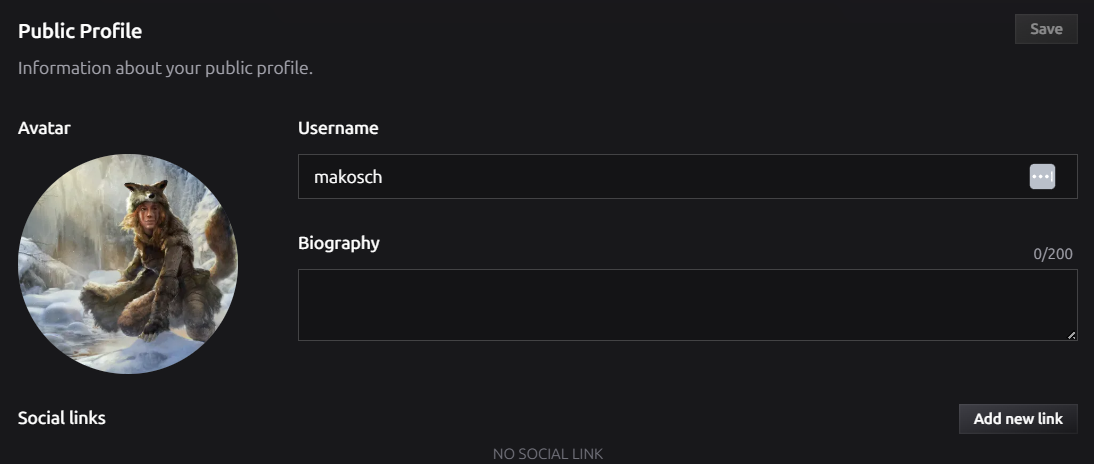Screen dimensions: 1094x464
Task: Click Add new link button
Action: pos(1018,419)
